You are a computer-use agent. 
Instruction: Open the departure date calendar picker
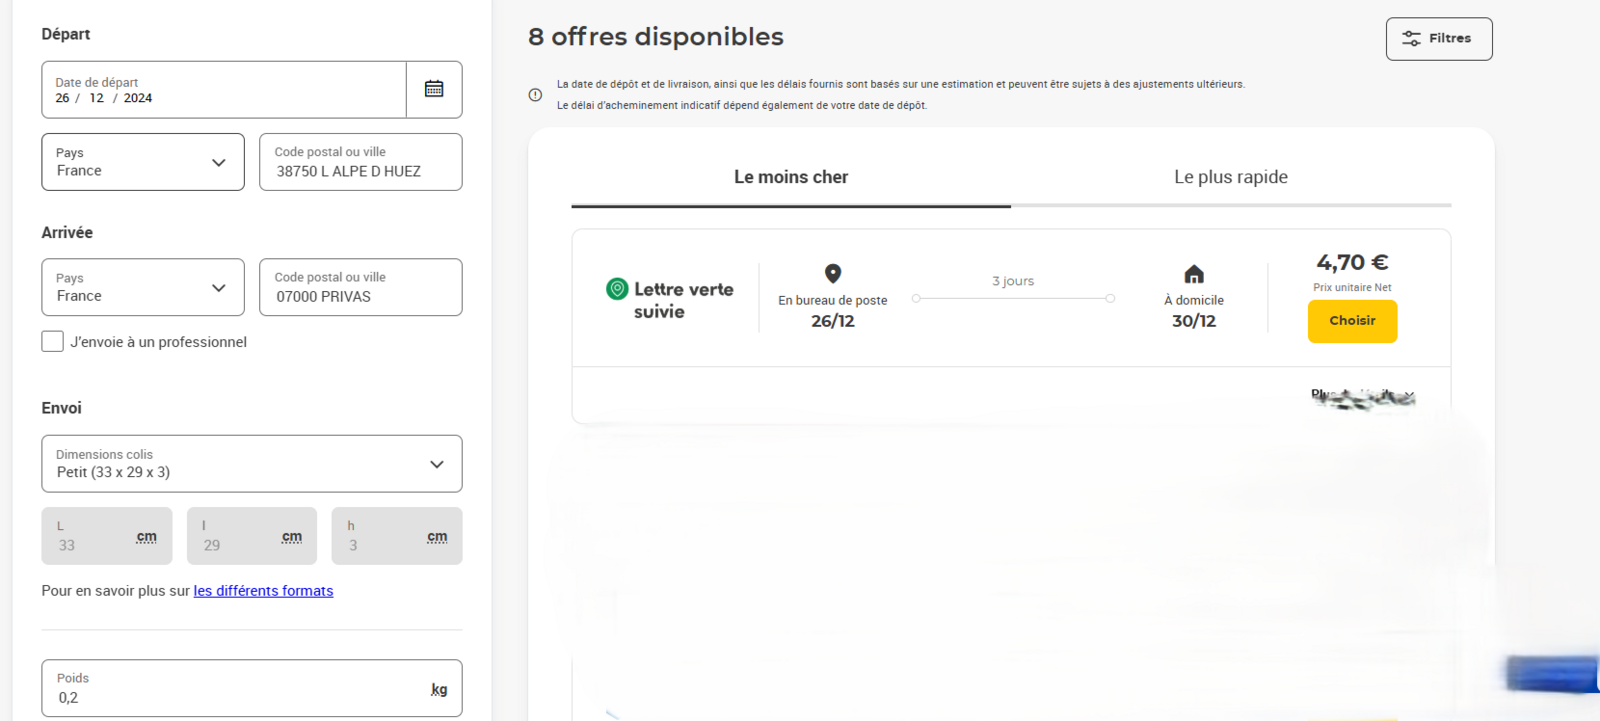click(x=434, y=89)
